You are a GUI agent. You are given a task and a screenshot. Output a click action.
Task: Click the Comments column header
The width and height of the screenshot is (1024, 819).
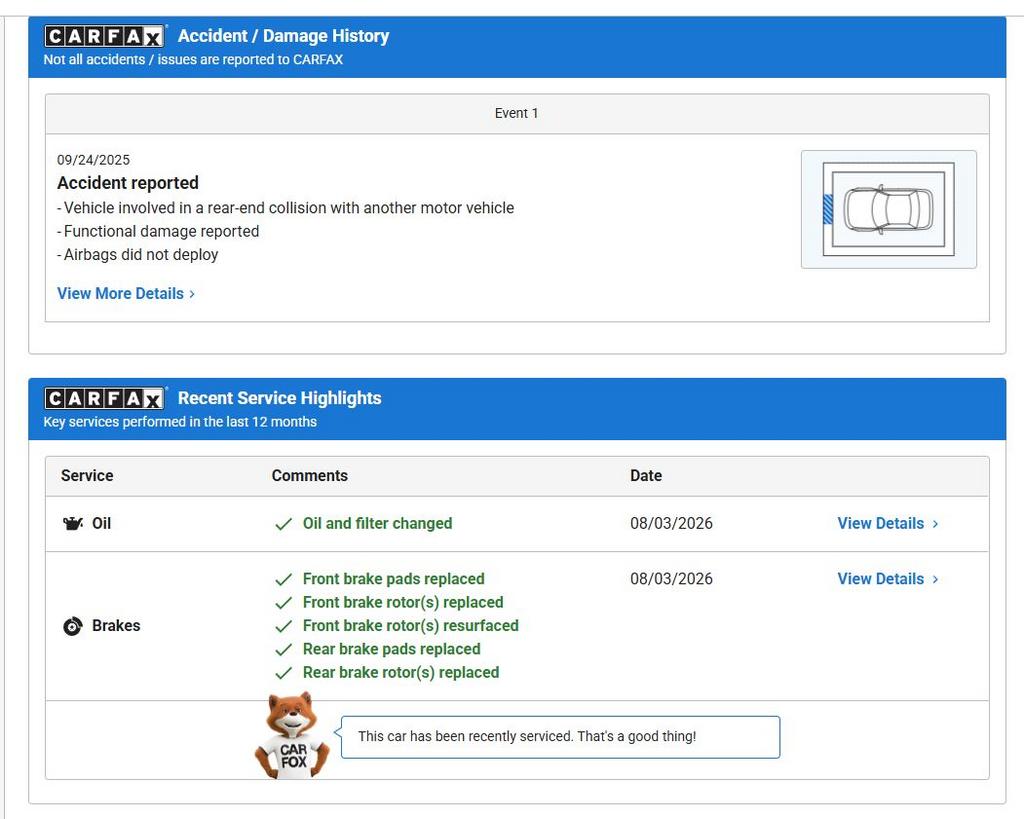[x=310, y=475]
